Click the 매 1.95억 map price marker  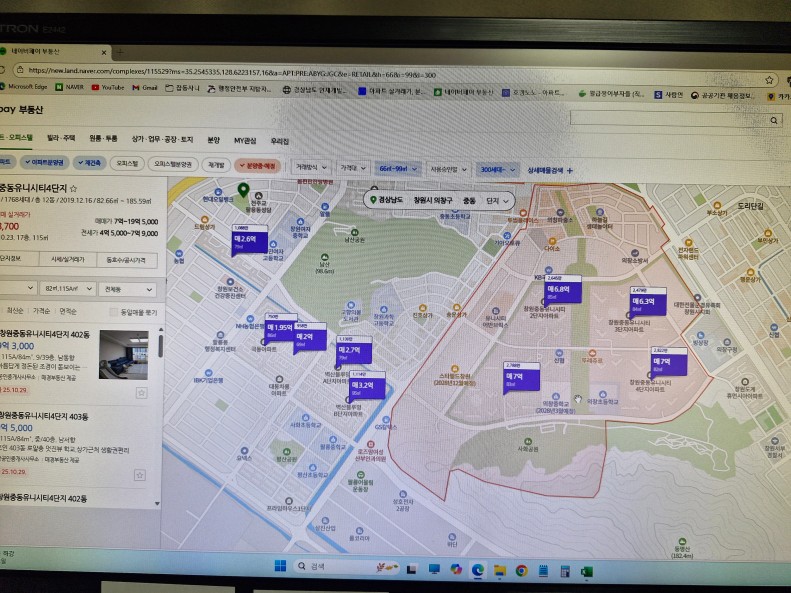(279, 328)
